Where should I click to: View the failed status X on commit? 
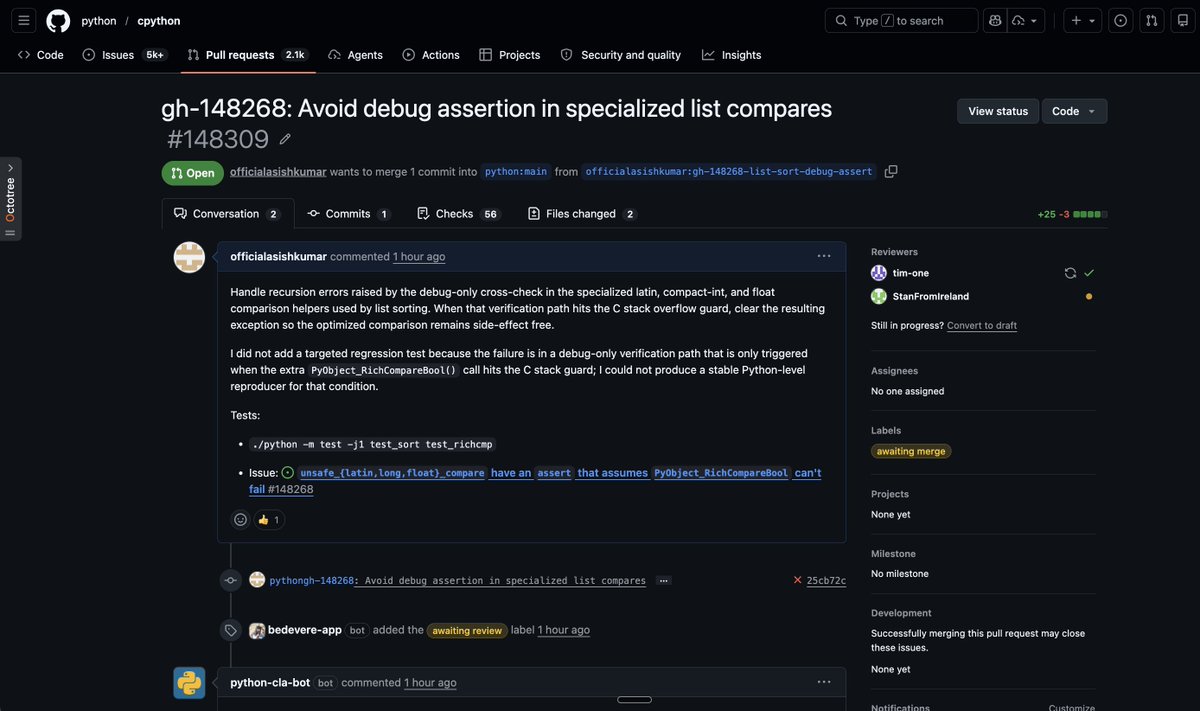(798, 580)
